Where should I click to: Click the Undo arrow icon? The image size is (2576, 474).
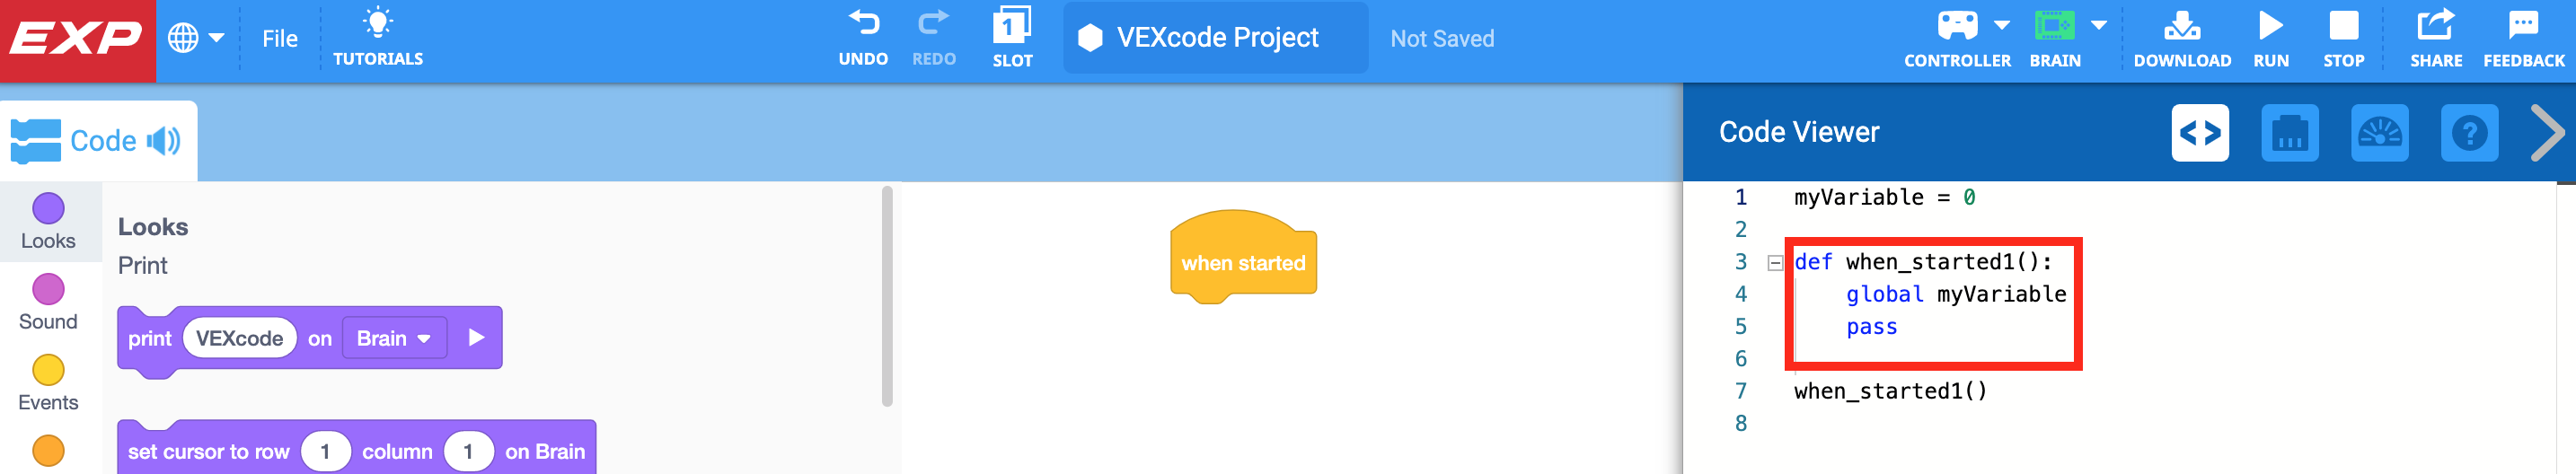click(x=863, y=24)
